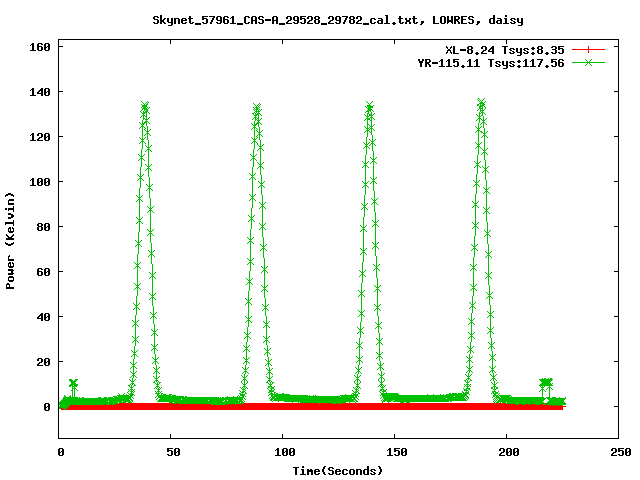This screenshot has width=640, height=480.
Task: Click the Time(Seconds) x-axis label
Action: pos(338,471)
